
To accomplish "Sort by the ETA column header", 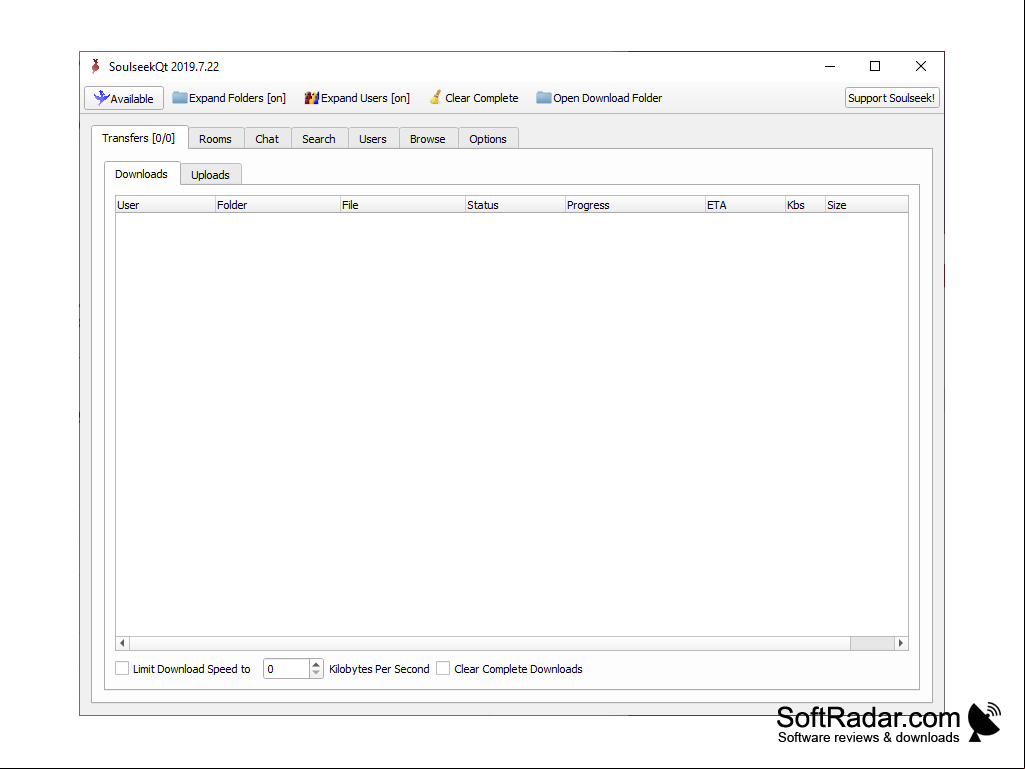I will (x=745, y=205).
